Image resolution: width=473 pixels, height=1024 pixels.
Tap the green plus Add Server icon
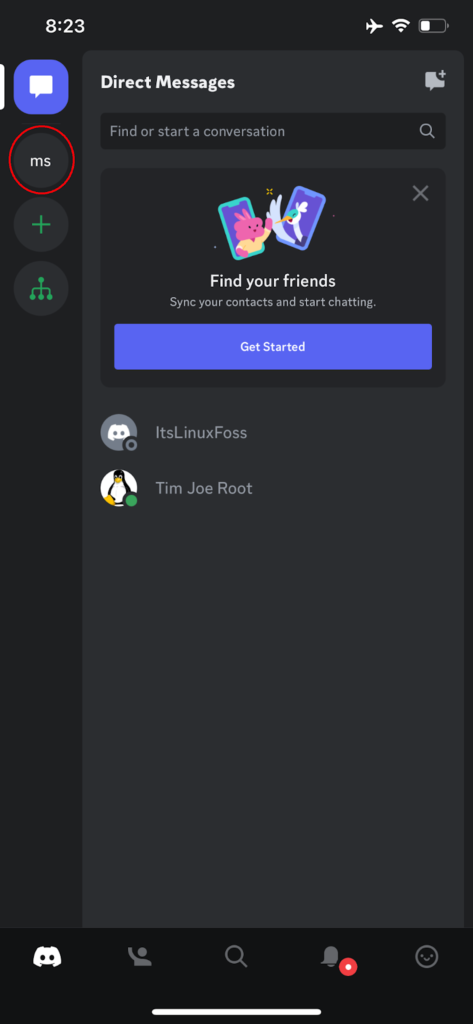(x=41, y=225)
